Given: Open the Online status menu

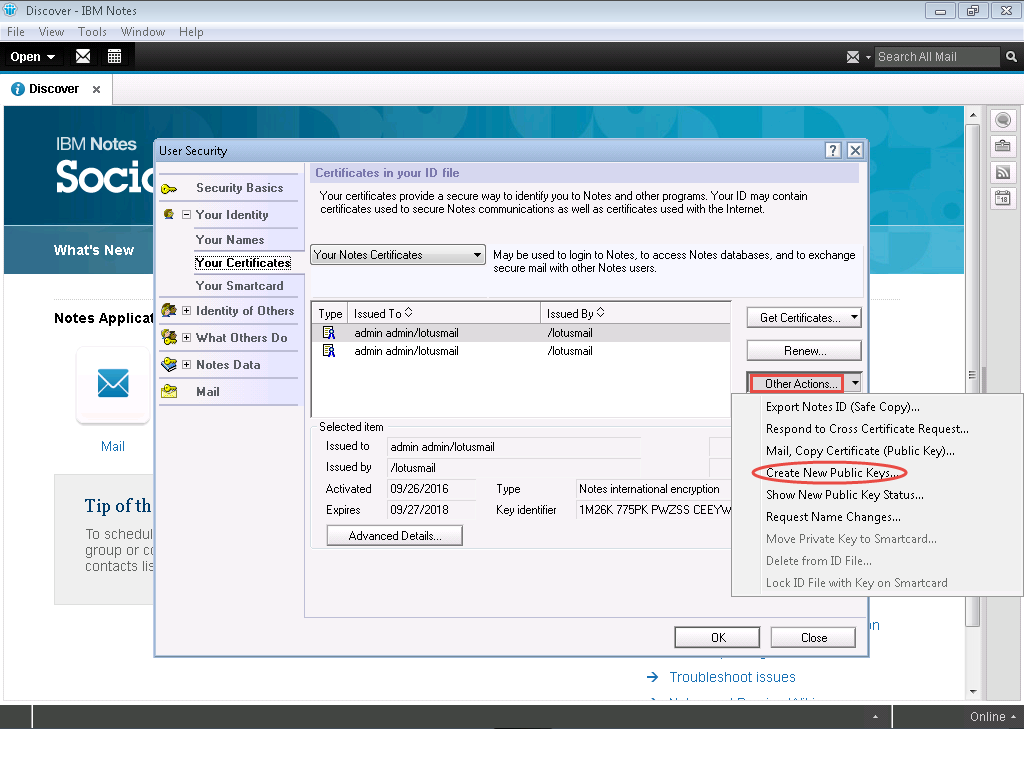Looking at the screenshot, I should (x=993, y=717).
